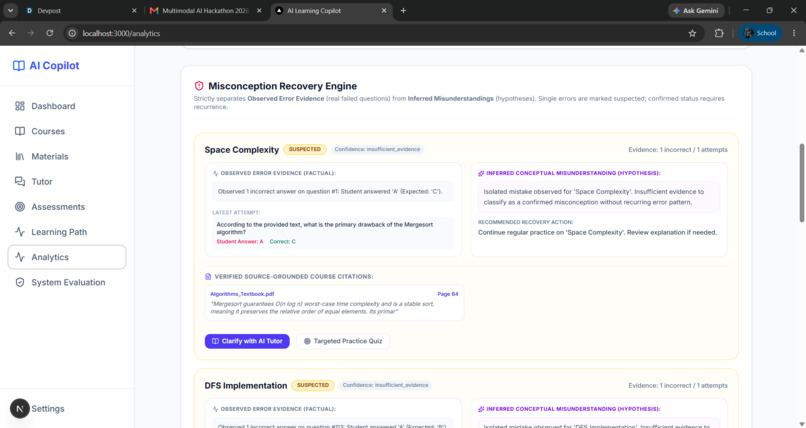Click the Mergesort primary drawback question text

pyautogui.click(x=324, y=228)
